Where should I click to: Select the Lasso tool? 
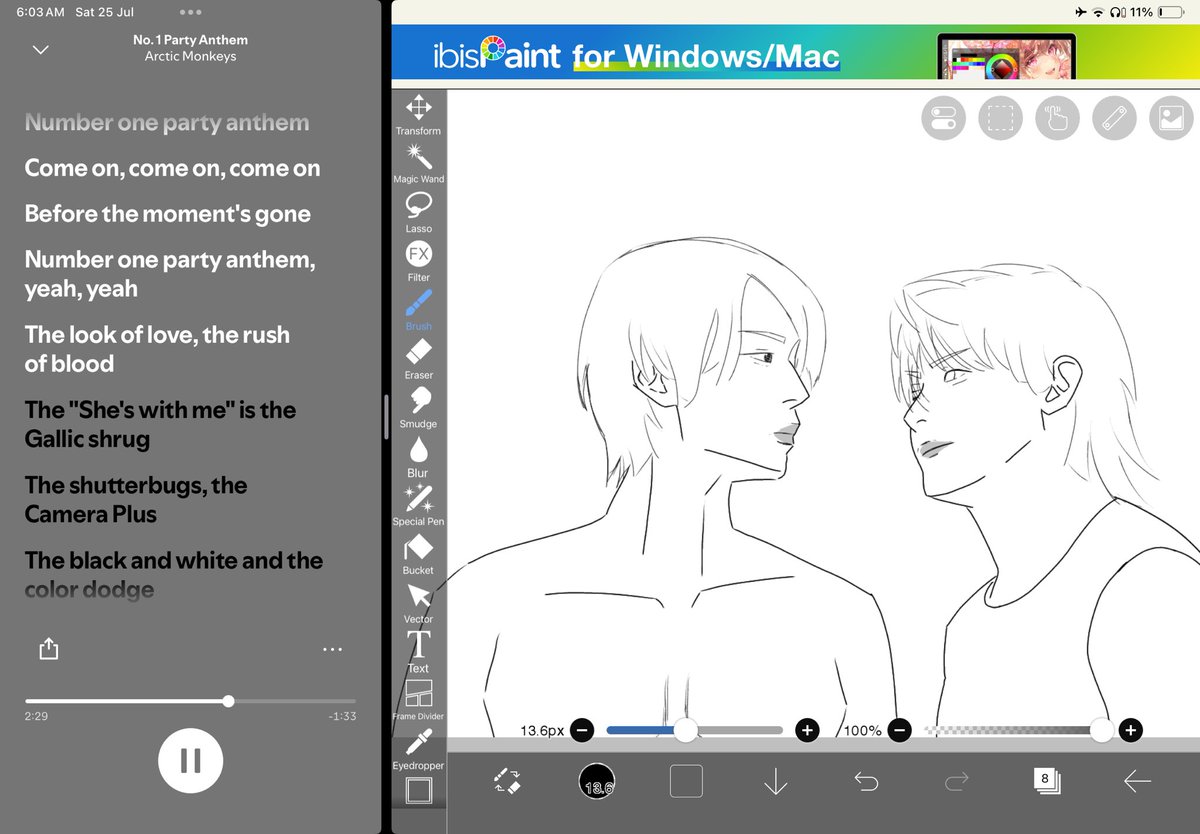(x=418, y=213)
